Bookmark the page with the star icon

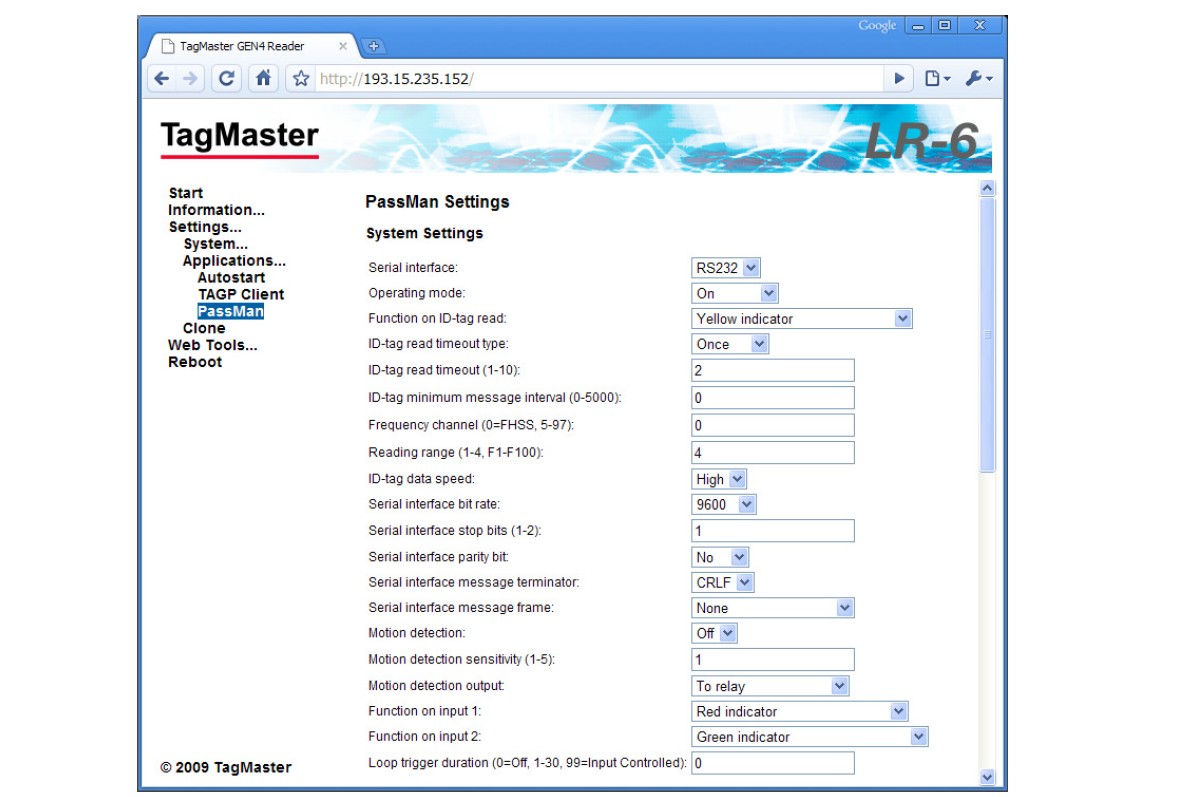301,78
